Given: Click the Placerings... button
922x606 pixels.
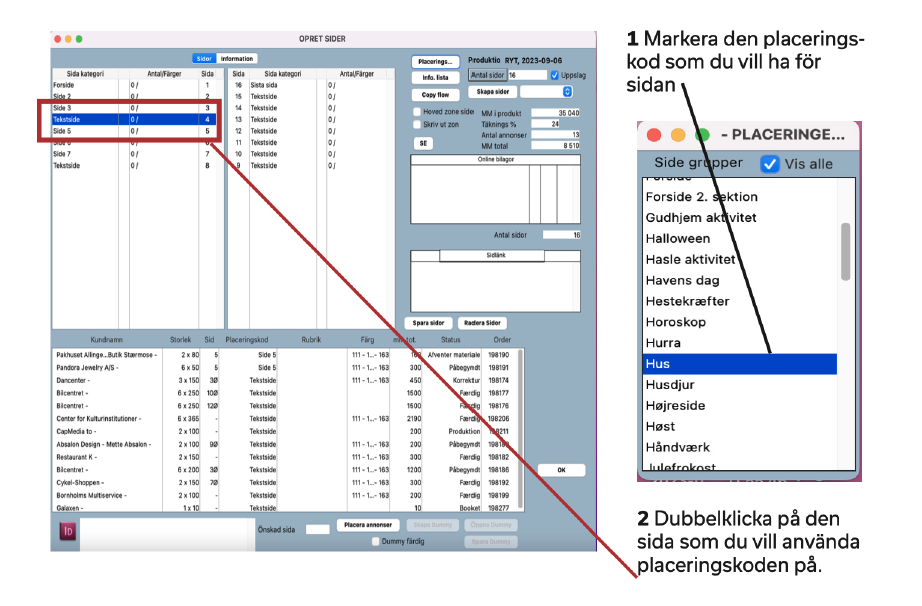Looking at the screenshot, I should click(x=435, y=61).
